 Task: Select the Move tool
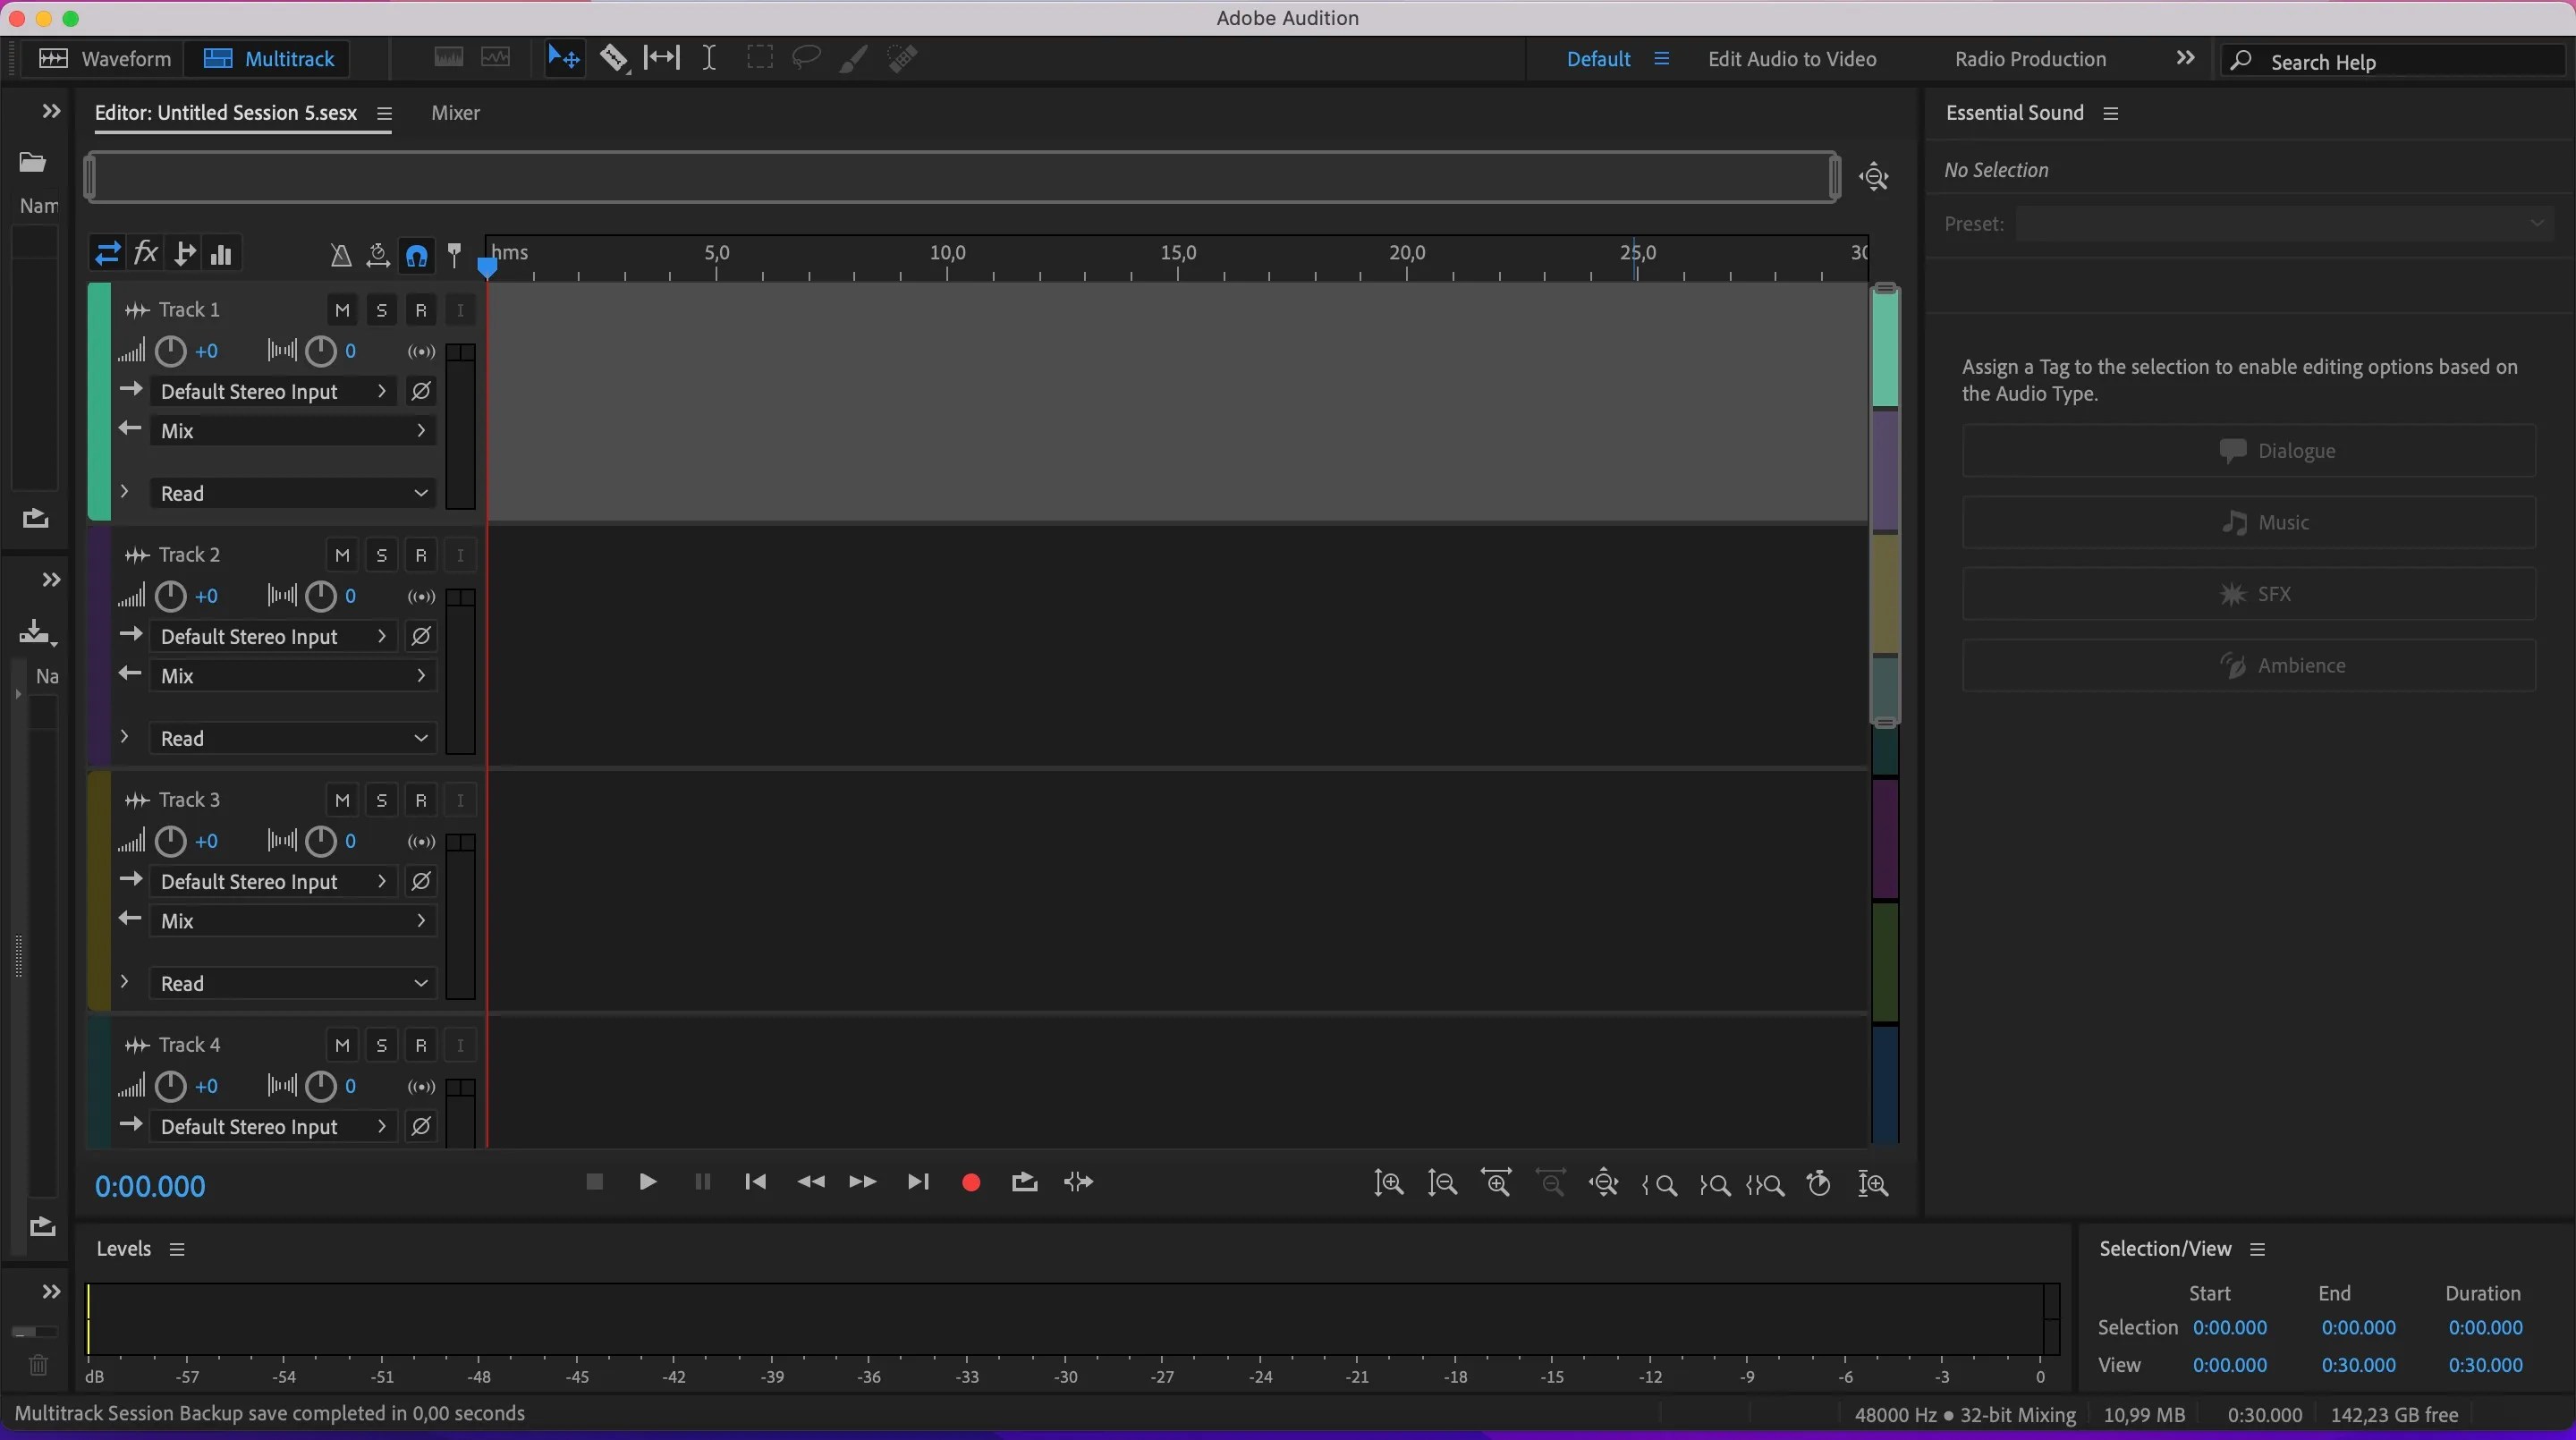coord(564,58)
